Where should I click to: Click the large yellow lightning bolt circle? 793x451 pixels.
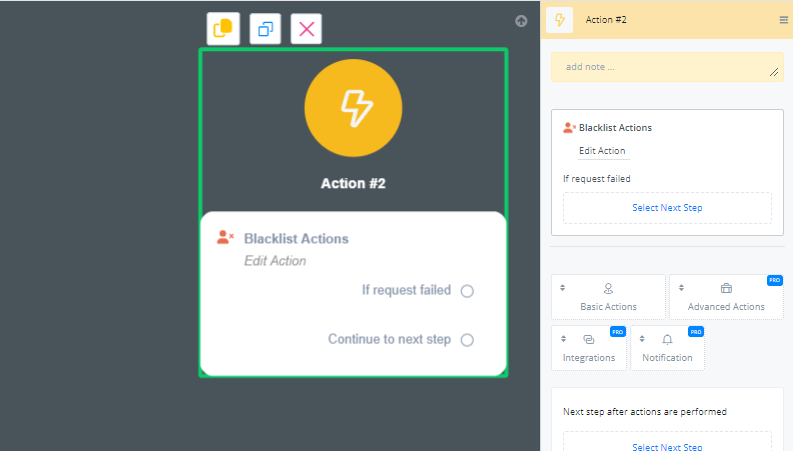coord(353,108)
